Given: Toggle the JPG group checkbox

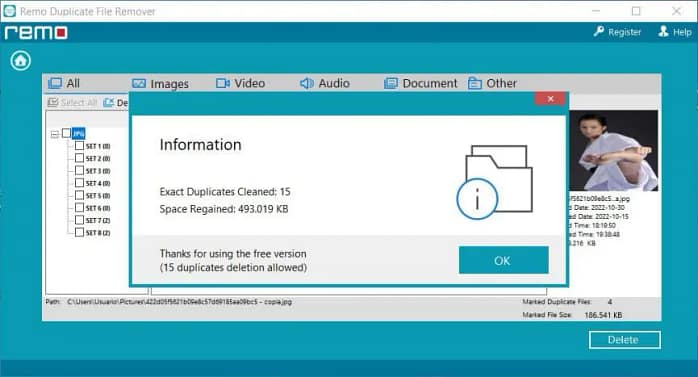Looking at the screenshot, I should coord(66,133).
